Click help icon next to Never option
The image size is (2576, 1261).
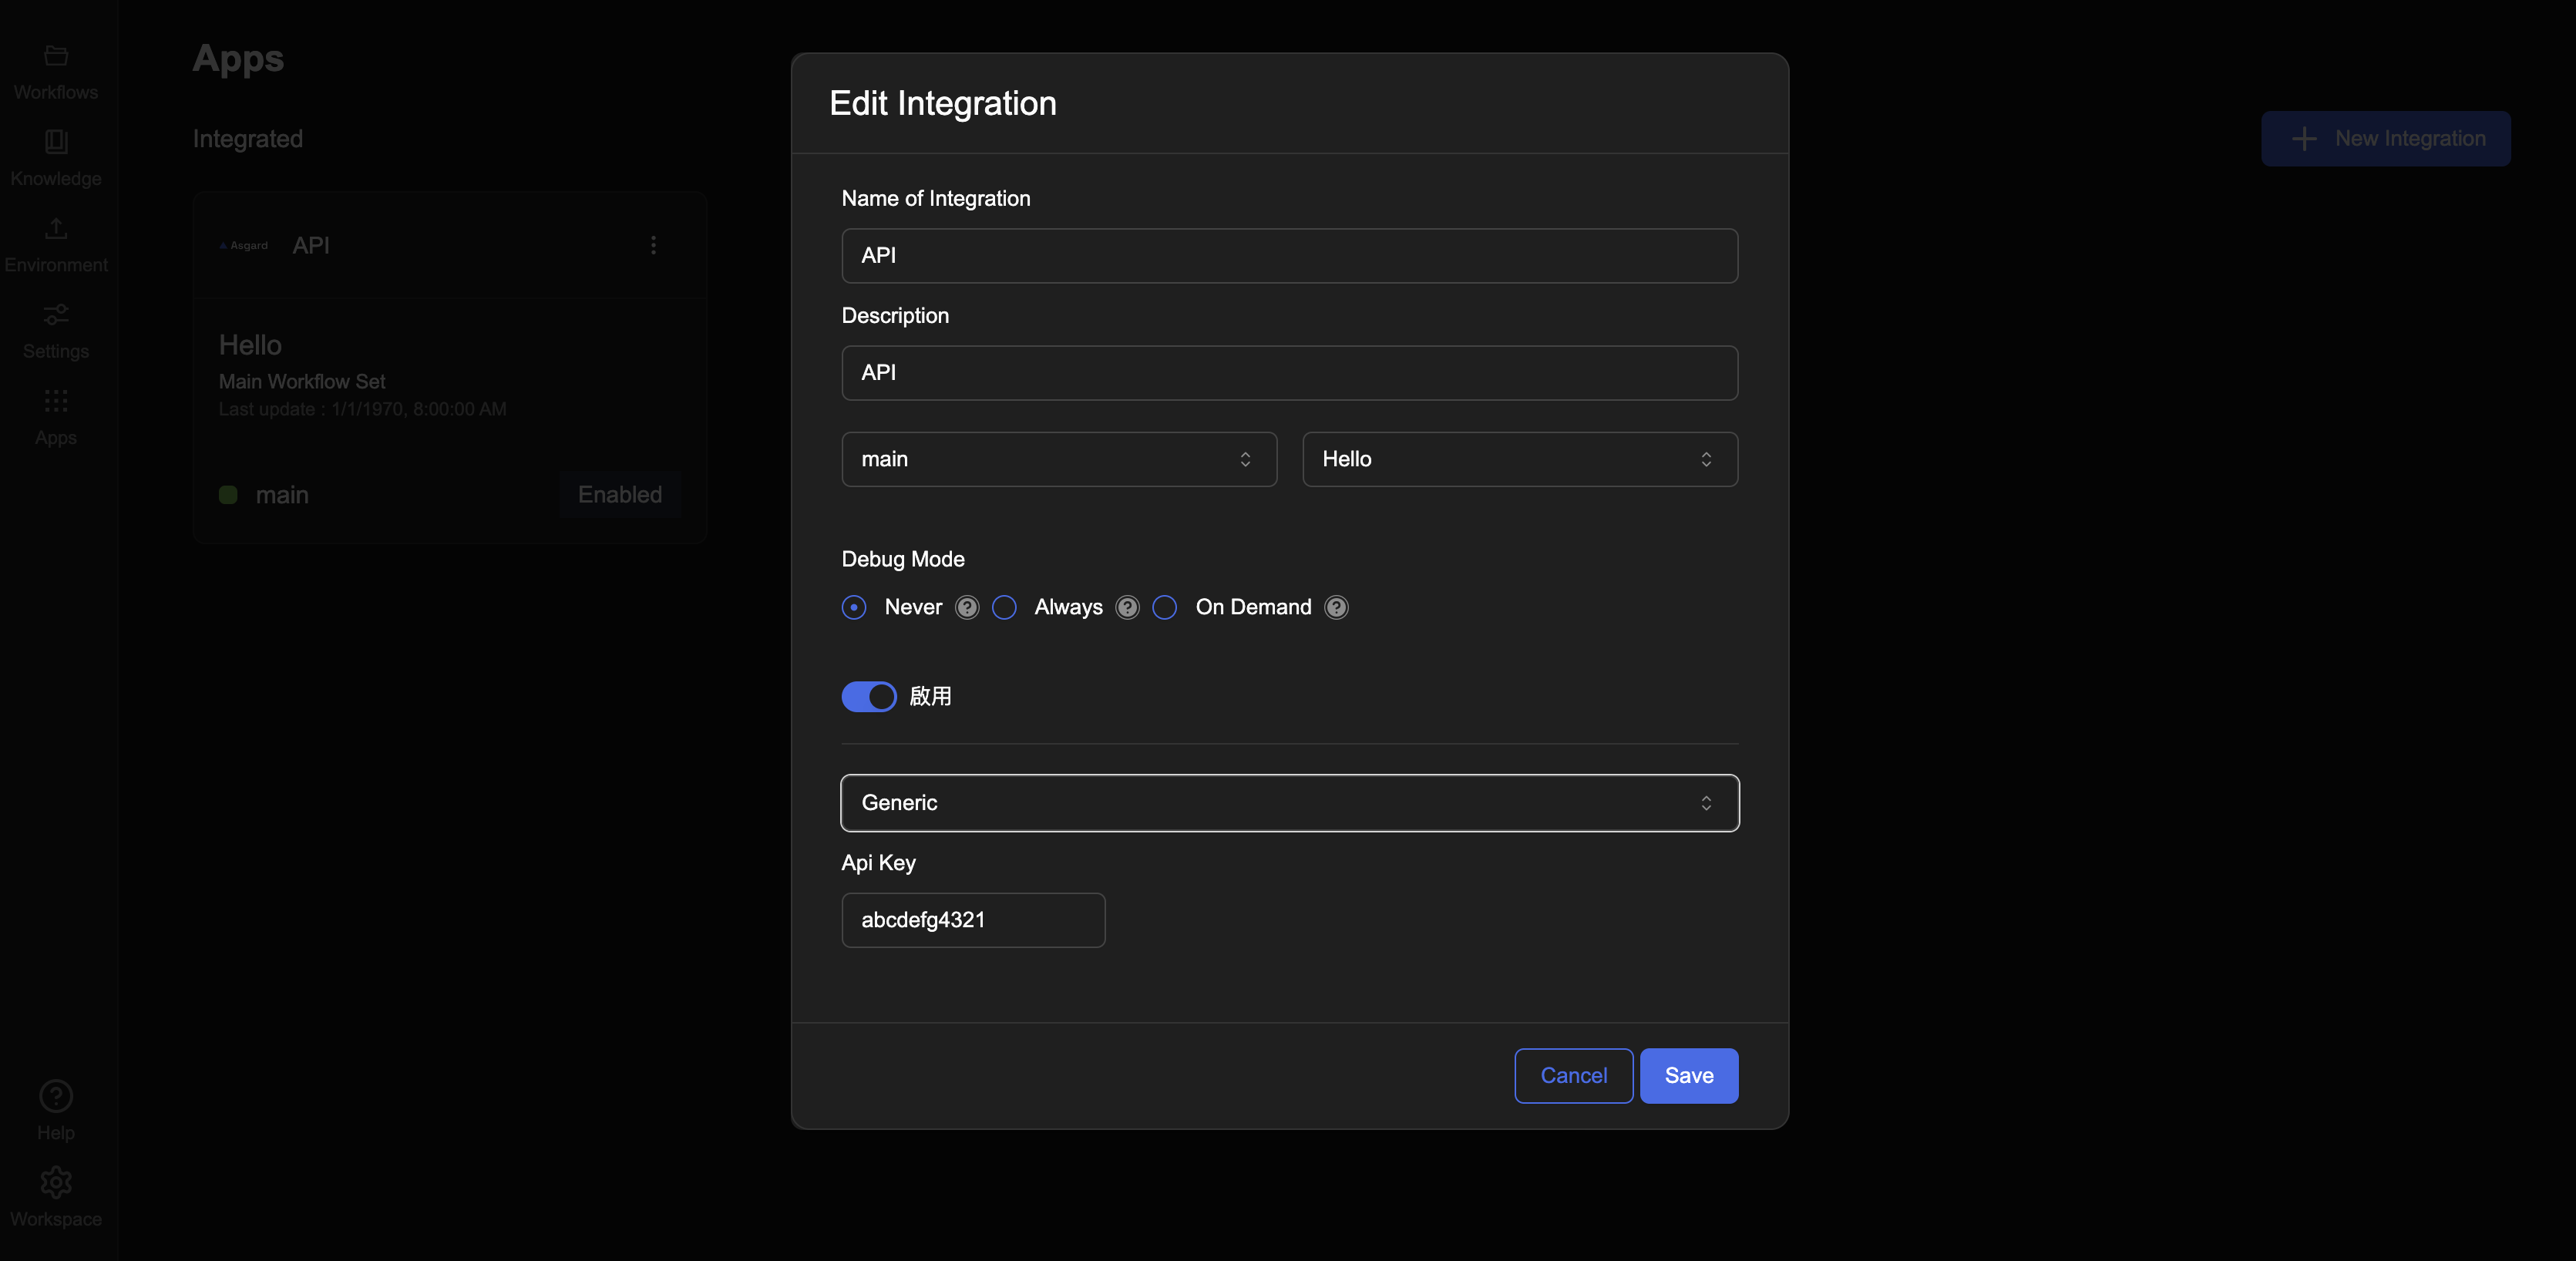tap(966, 607)
